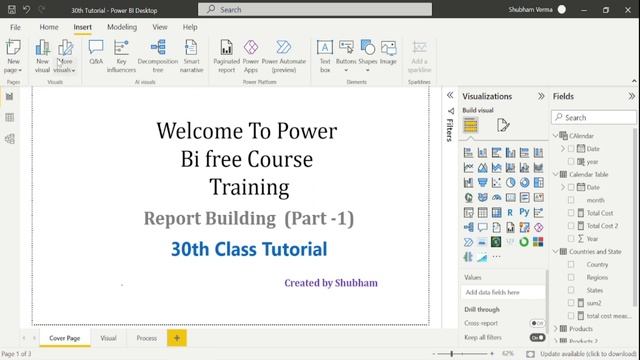Select the Python visual

(x=524, y=212)
